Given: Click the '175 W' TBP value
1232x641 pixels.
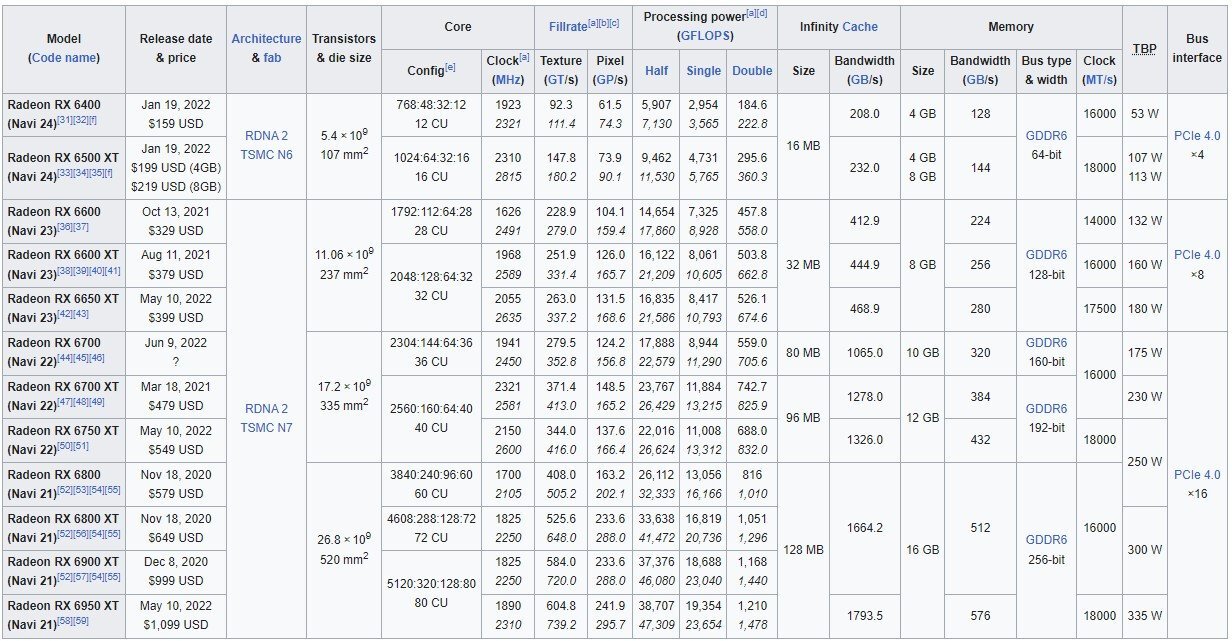Looking at the screenshot, I should (x=1145, y=352).
